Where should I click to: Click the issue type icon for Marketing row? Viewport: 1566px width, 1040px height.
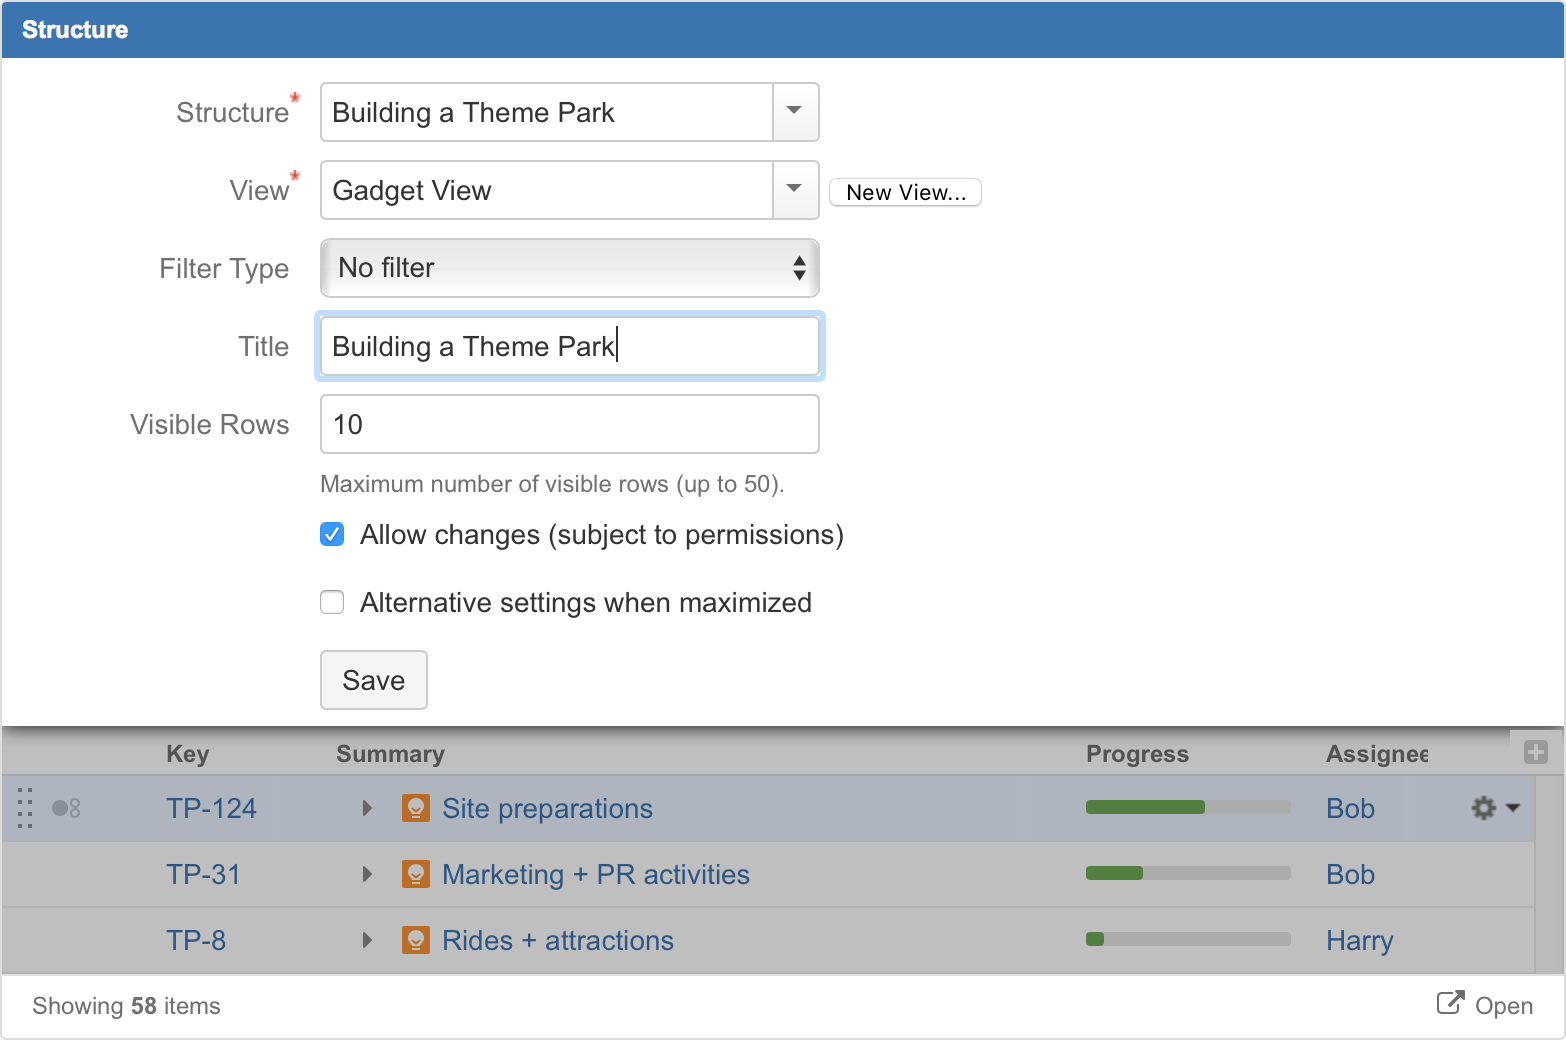point(415,874)
